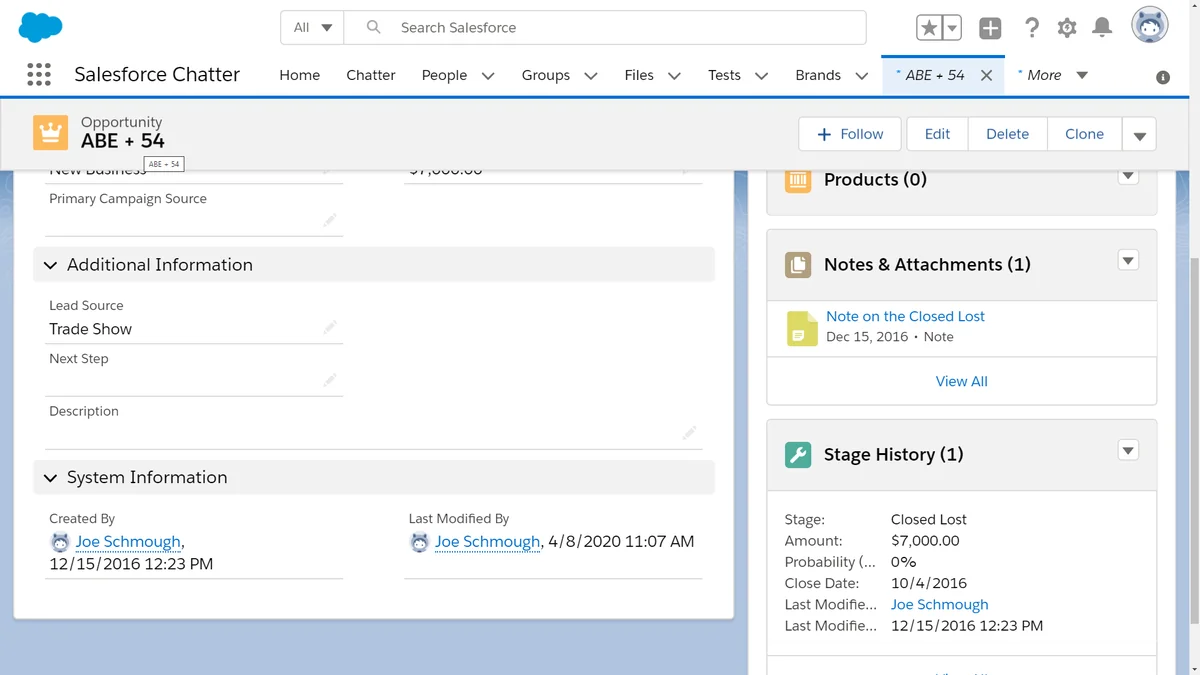Open the Favorites star icon
This screenshot has width=1200, height=675.
(x=929, y=28)
